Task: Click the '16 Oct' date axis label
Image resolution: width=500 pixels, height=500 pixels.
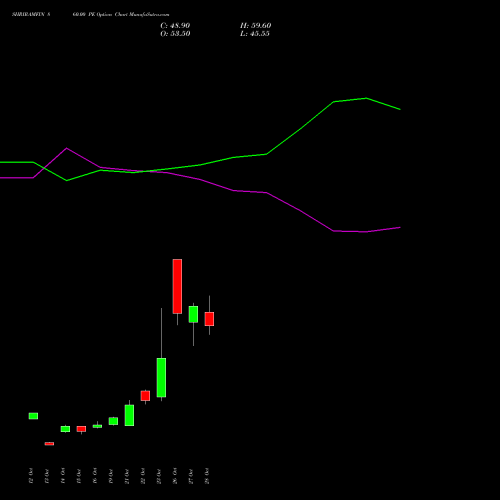Action: pos(95,476)
